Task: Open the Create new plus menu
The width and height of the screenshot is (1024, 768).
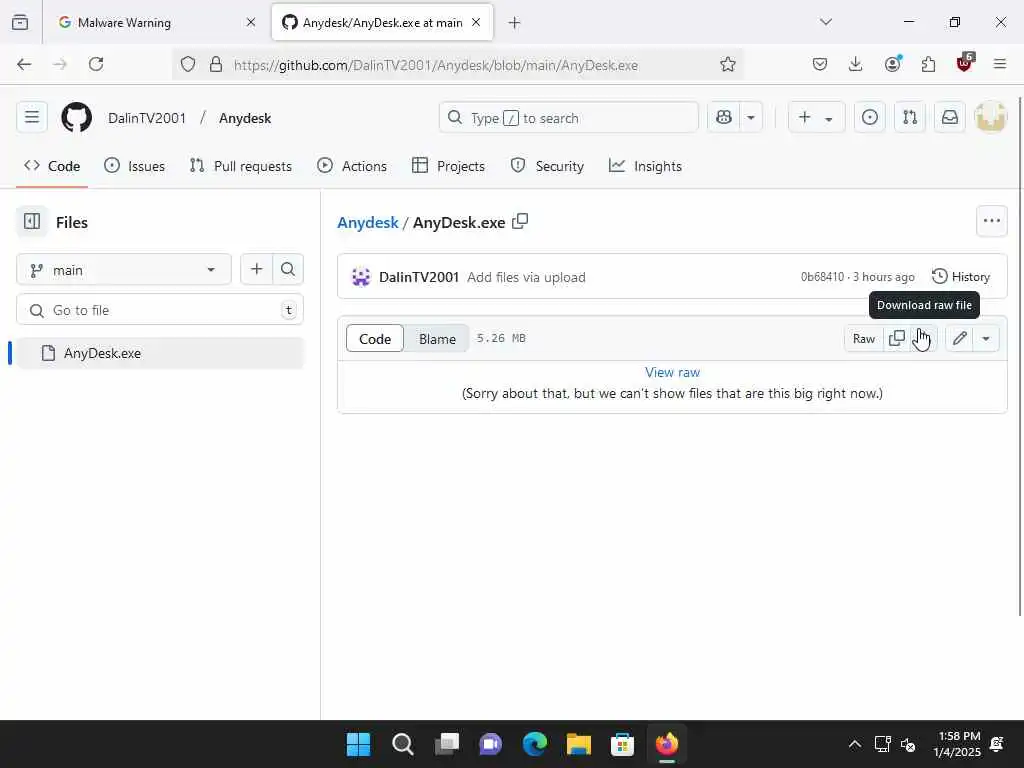Action: tap(816, 118)
